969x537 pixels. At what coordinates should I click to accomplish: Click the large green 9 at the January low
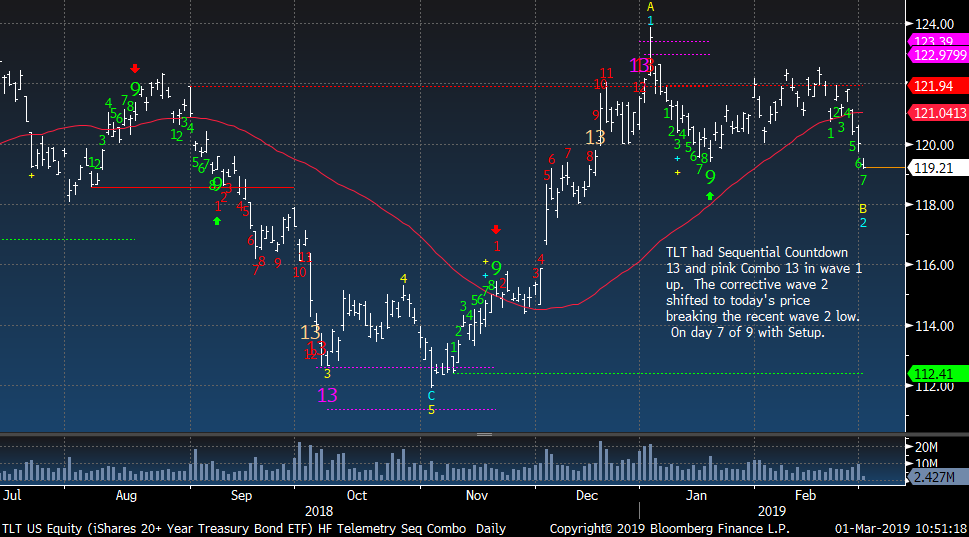pos(711,178)
